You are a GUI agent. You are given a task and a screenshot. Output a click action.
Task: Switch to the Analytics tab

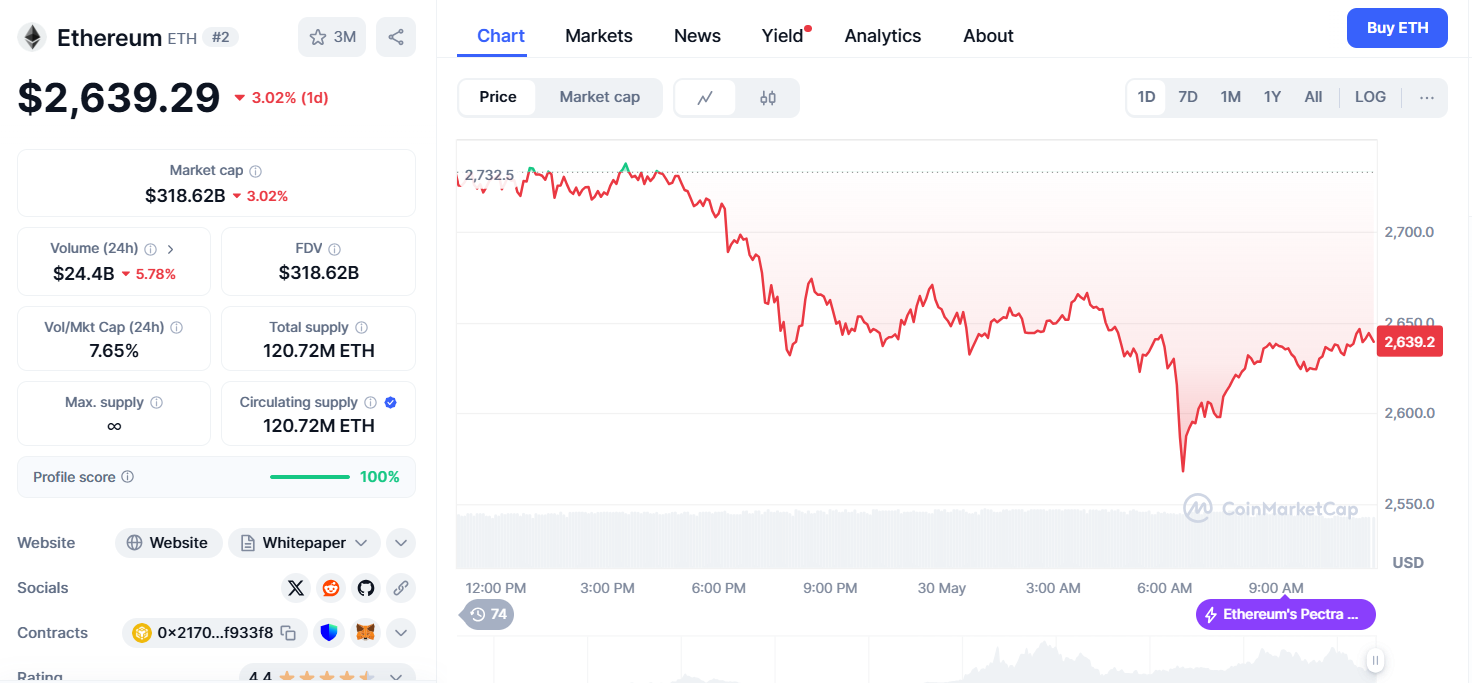point(883,36)
